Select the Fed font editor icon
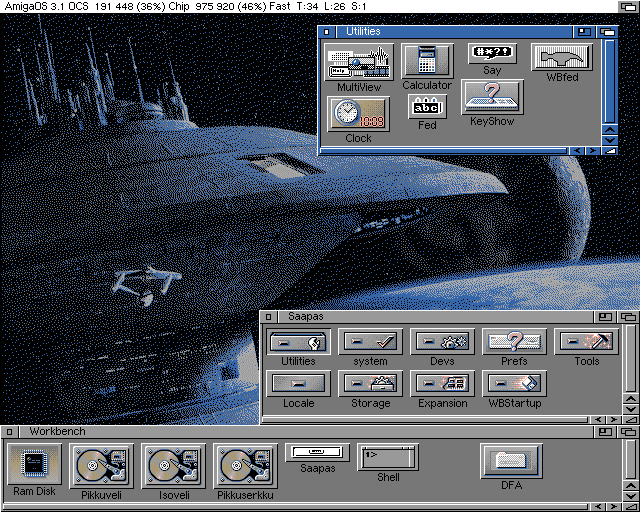 click(427, 107)
